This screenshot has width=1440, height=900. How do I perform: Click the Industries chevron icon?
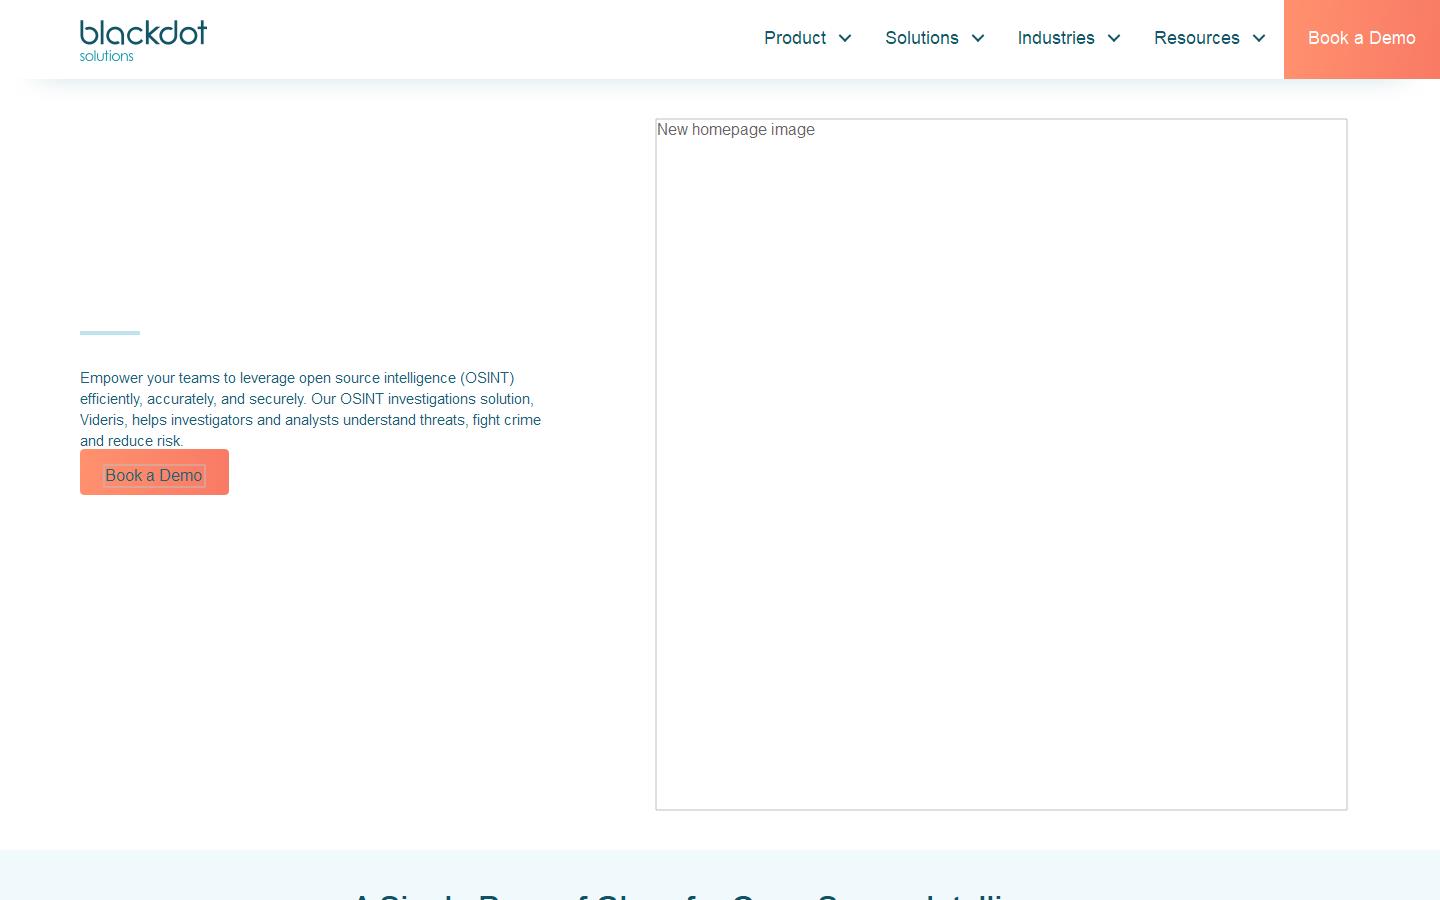[1113, 38]
